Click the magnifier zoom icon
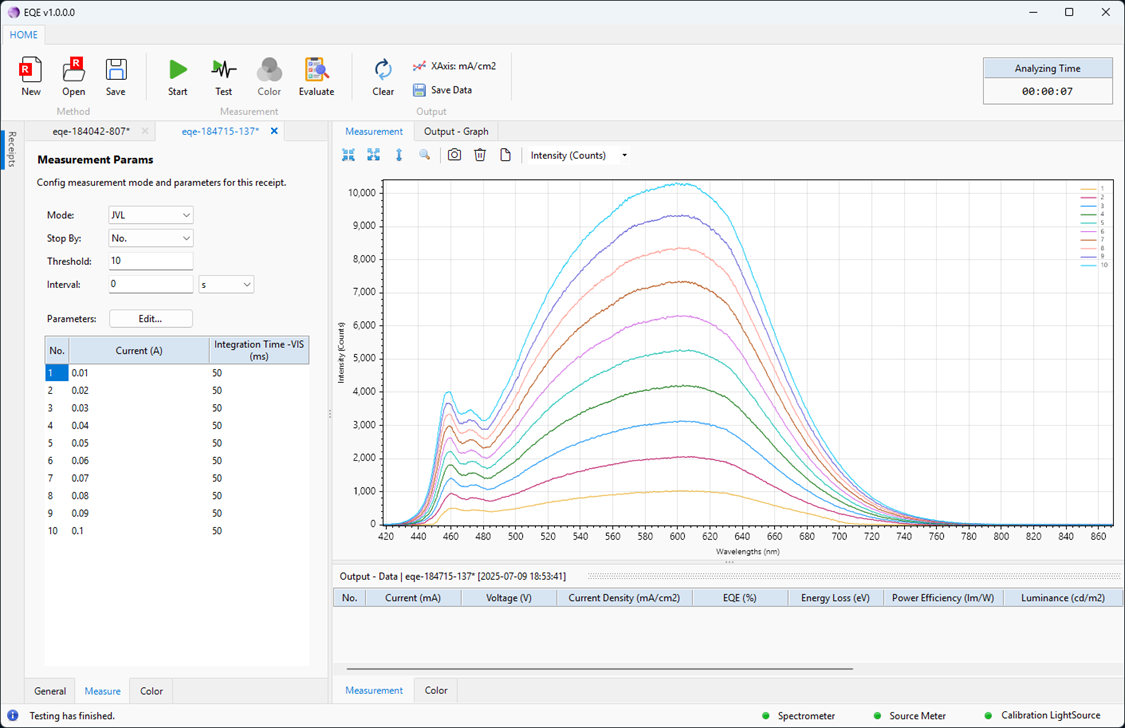The height and width of the screenshot is (728, 1125). pyautogui.click(x=424, y=155)
